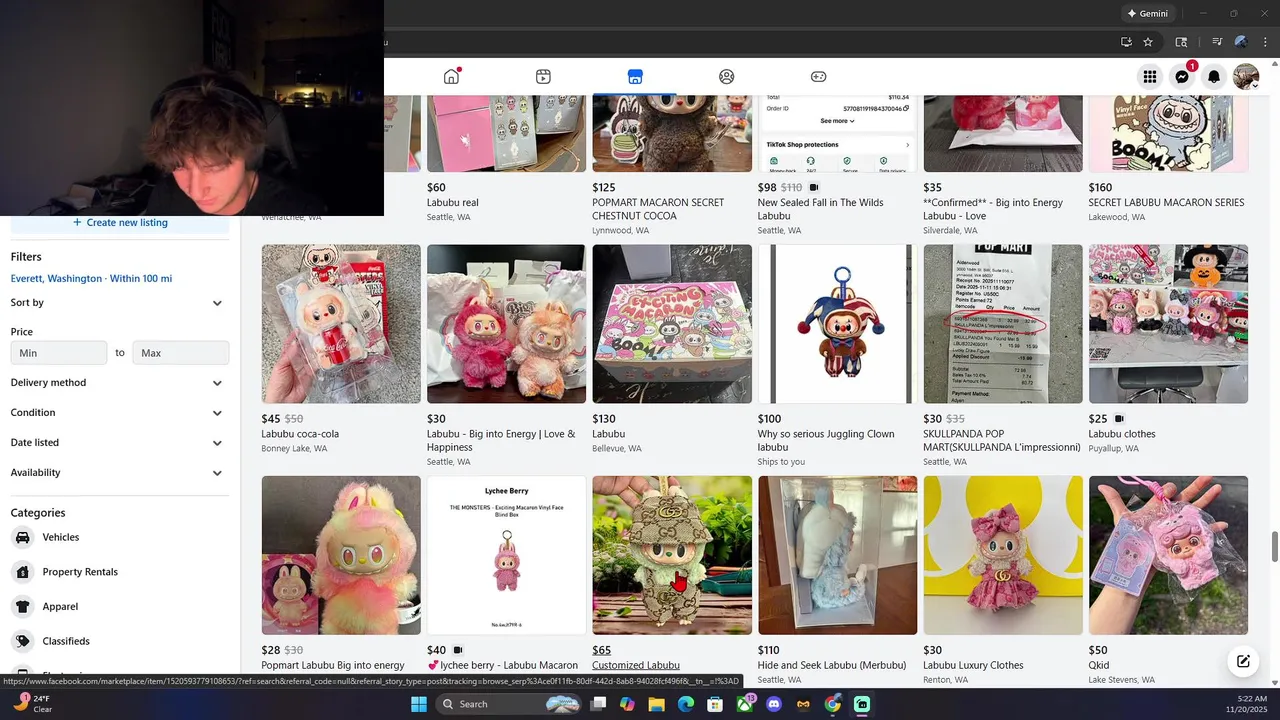Open the Xbox app from the taskbar
Screen dimensions: 1280x720
click(x=745, y=704)
